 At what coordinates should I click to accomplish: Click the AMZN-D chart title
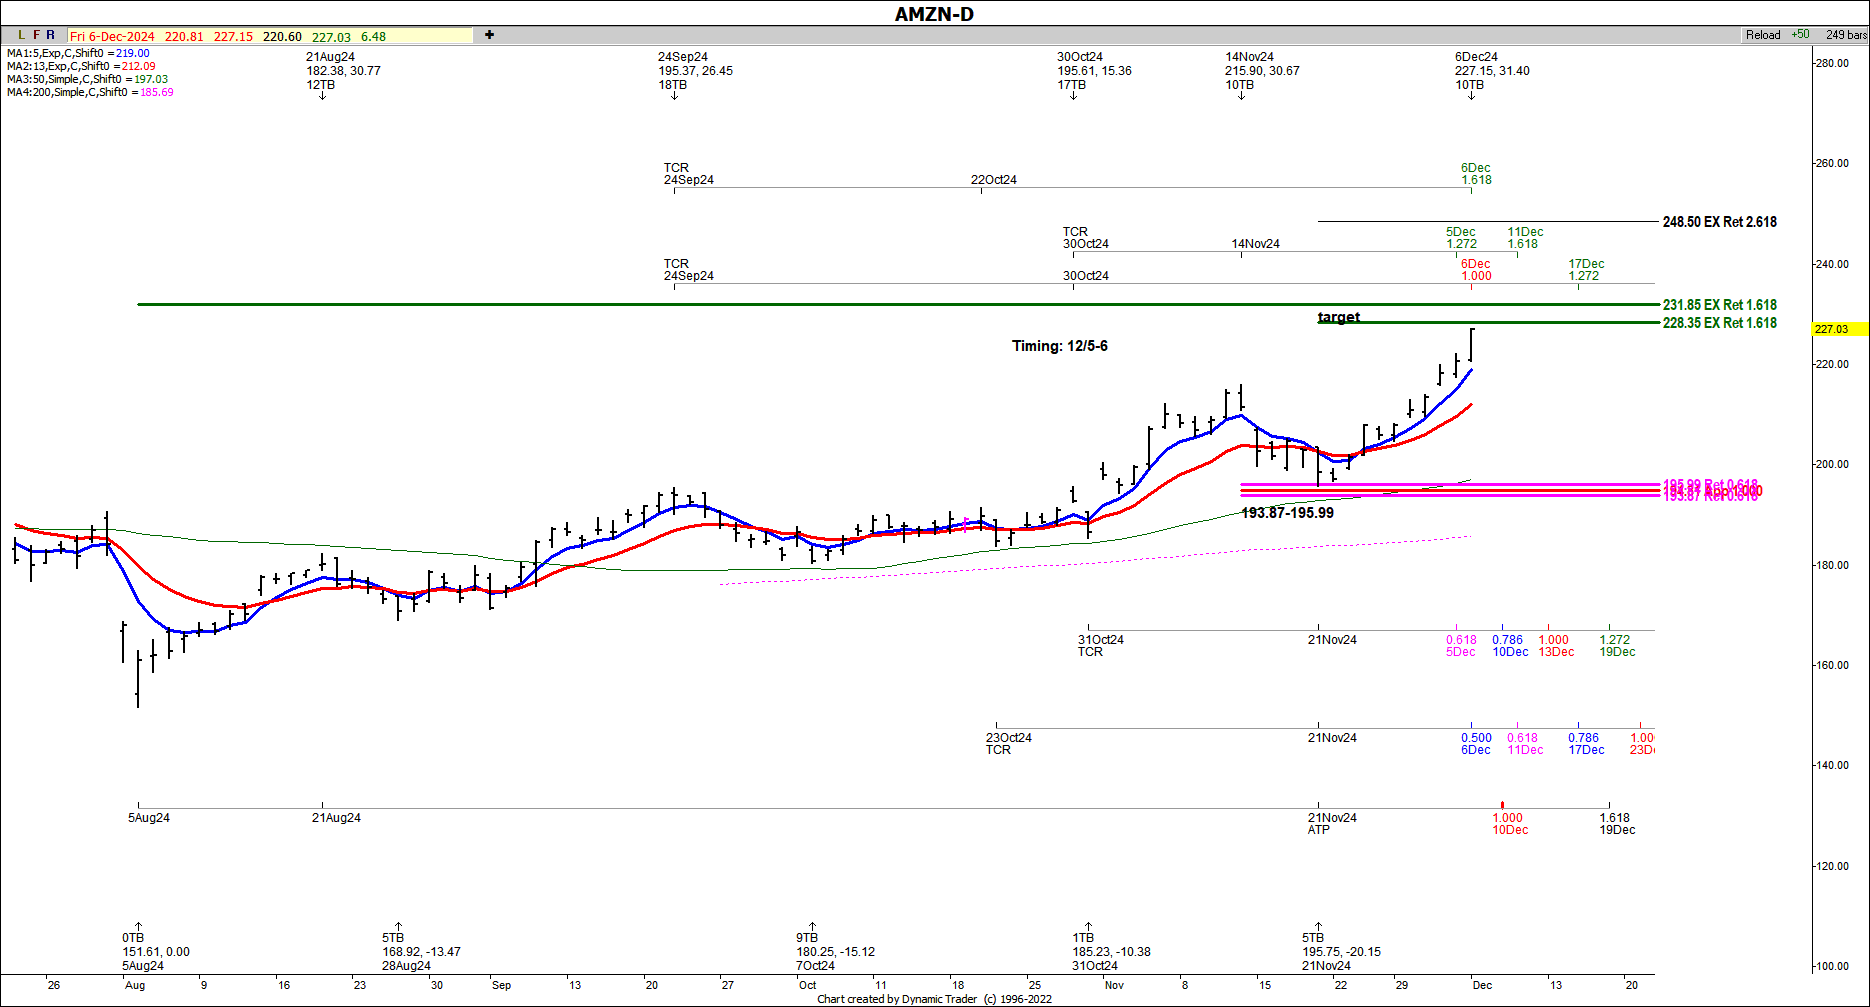pyautogui.click(x=934, y=14)
